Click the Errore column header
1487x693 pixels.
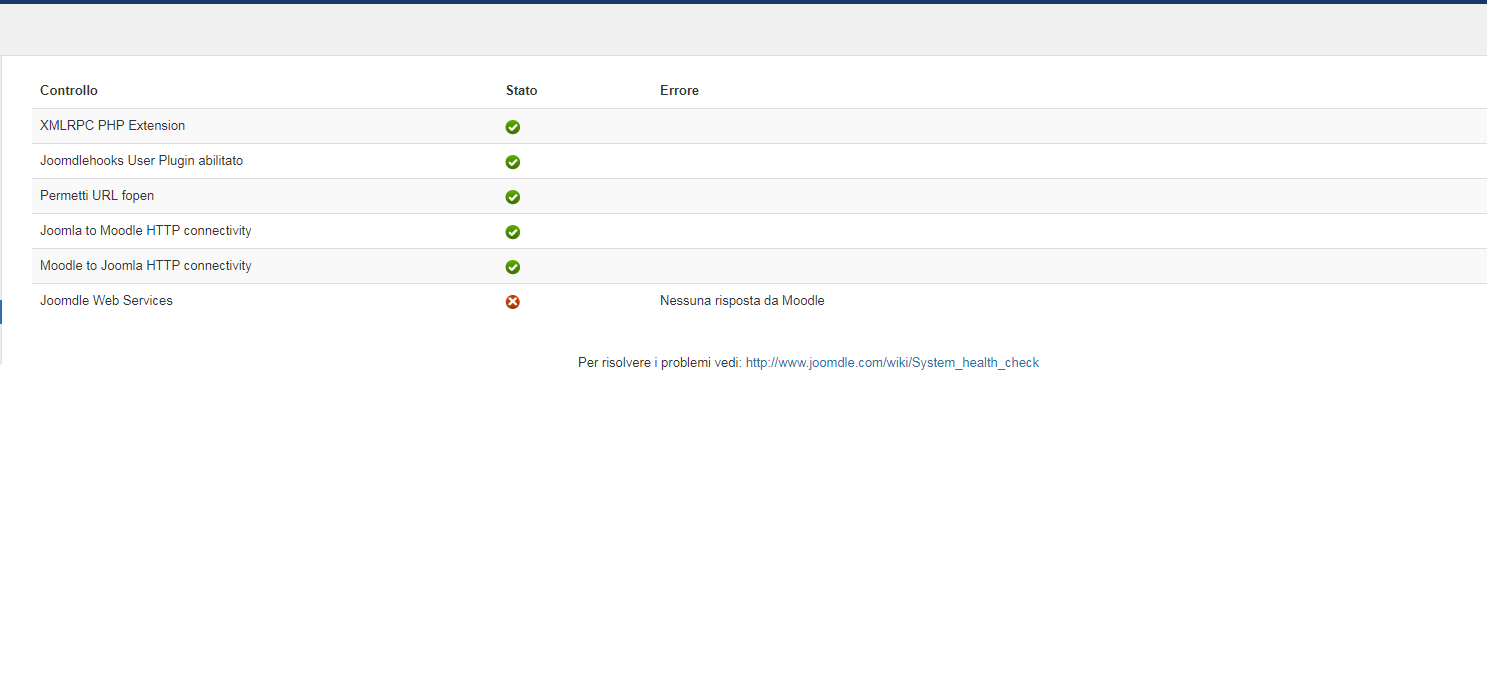(679, 91)
